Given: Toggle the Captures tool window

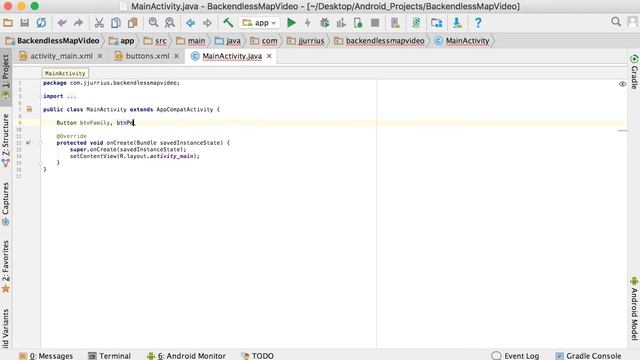Looking at the screenshot, I should pos(5,204).
